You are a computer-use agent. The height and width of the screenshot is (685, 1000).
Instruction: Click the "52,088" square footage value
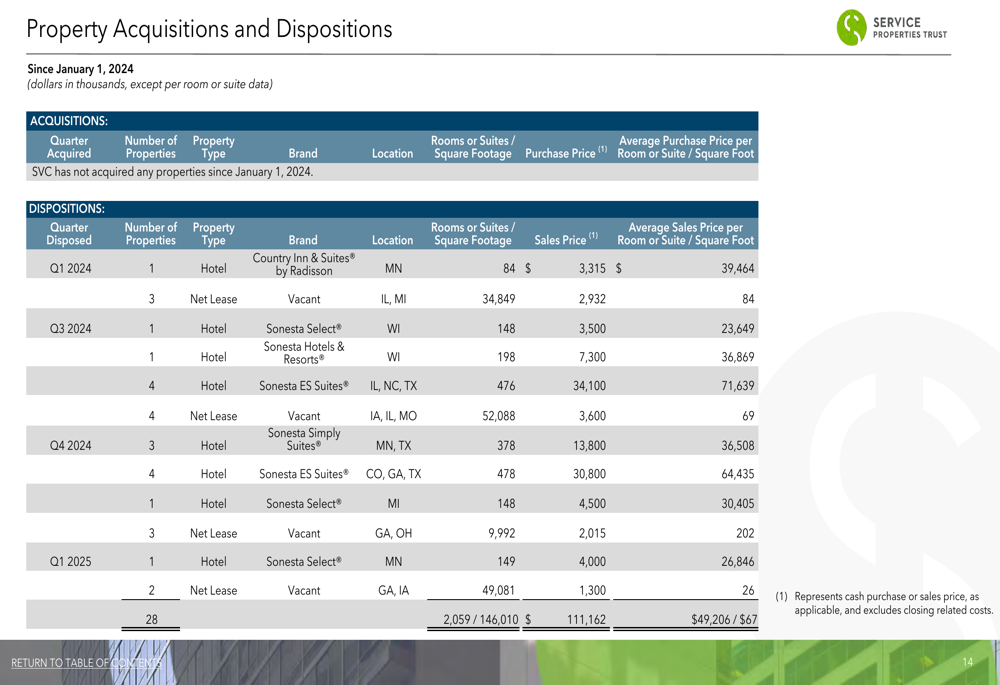[x=499, y=416]
